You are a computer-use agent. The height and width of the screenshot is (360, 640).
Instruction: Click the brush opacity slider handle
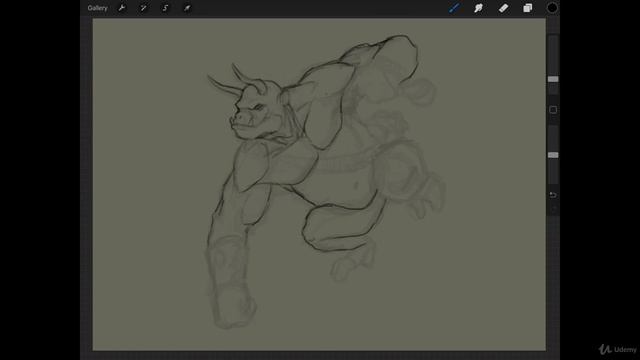pyautogui.click(x=553, y=155)
